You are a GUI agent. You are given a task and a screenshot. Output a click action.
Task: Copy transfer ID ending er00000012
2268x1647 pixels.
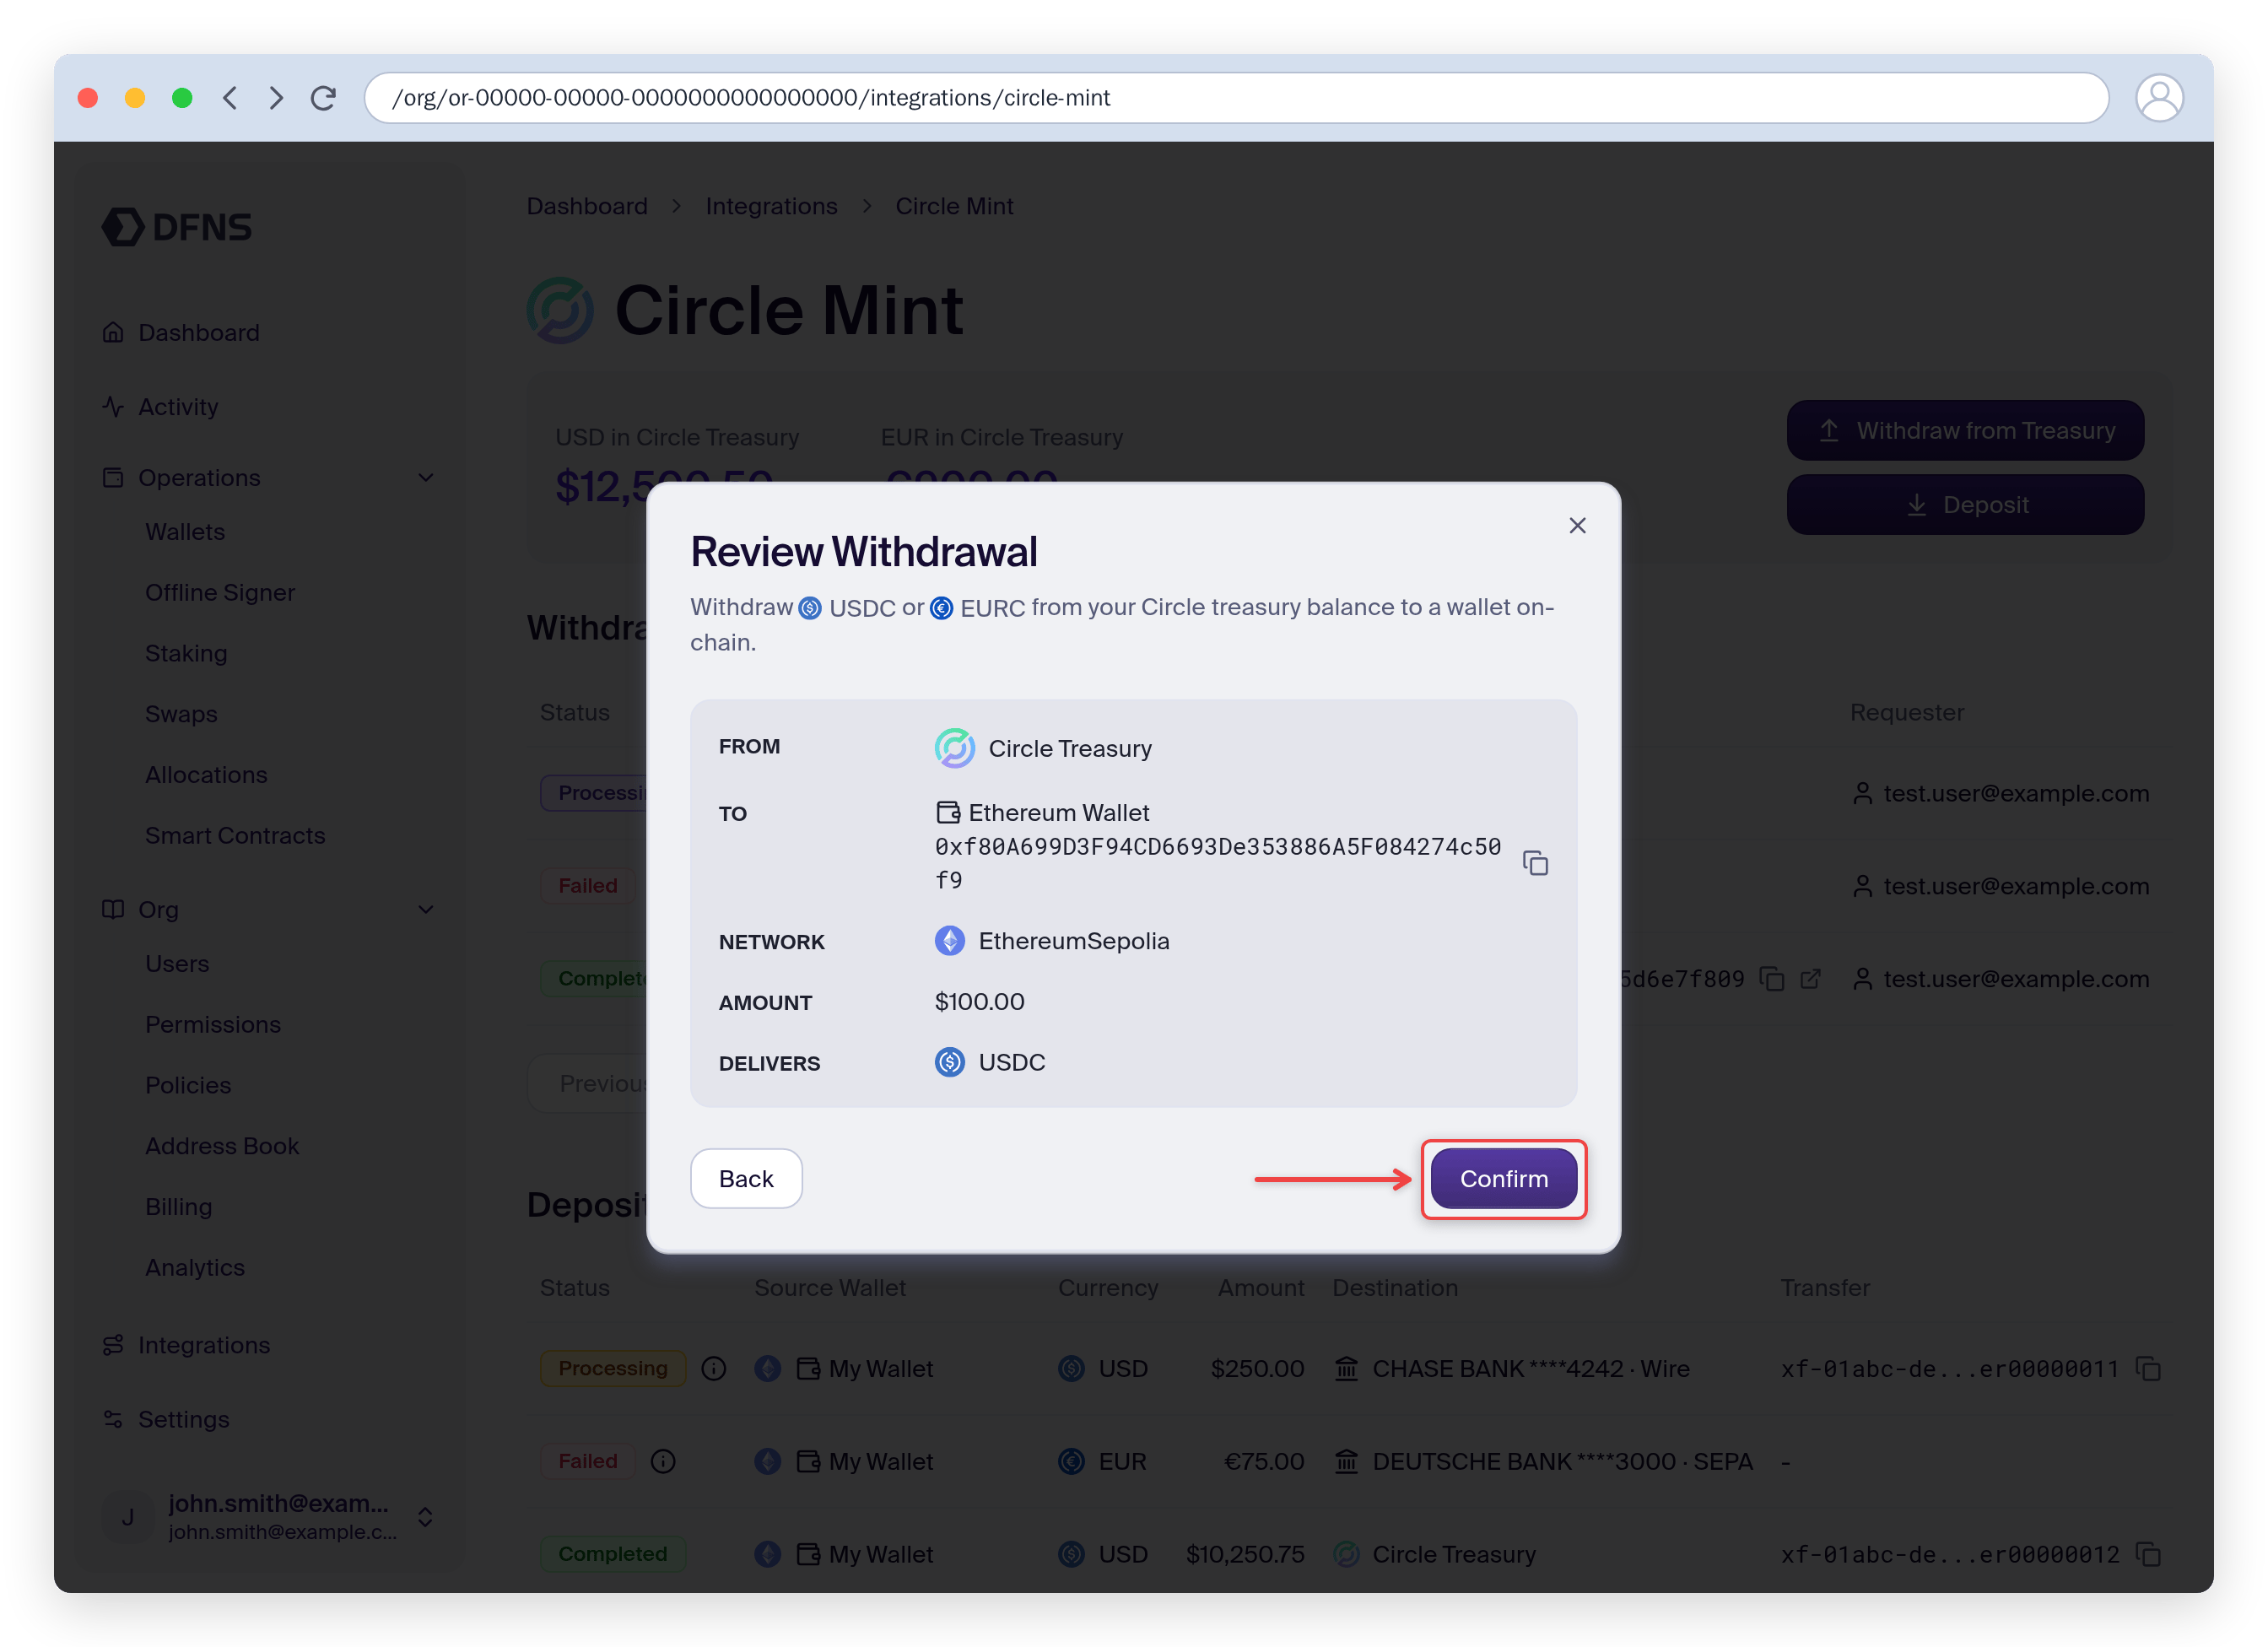point(2148,1554)
